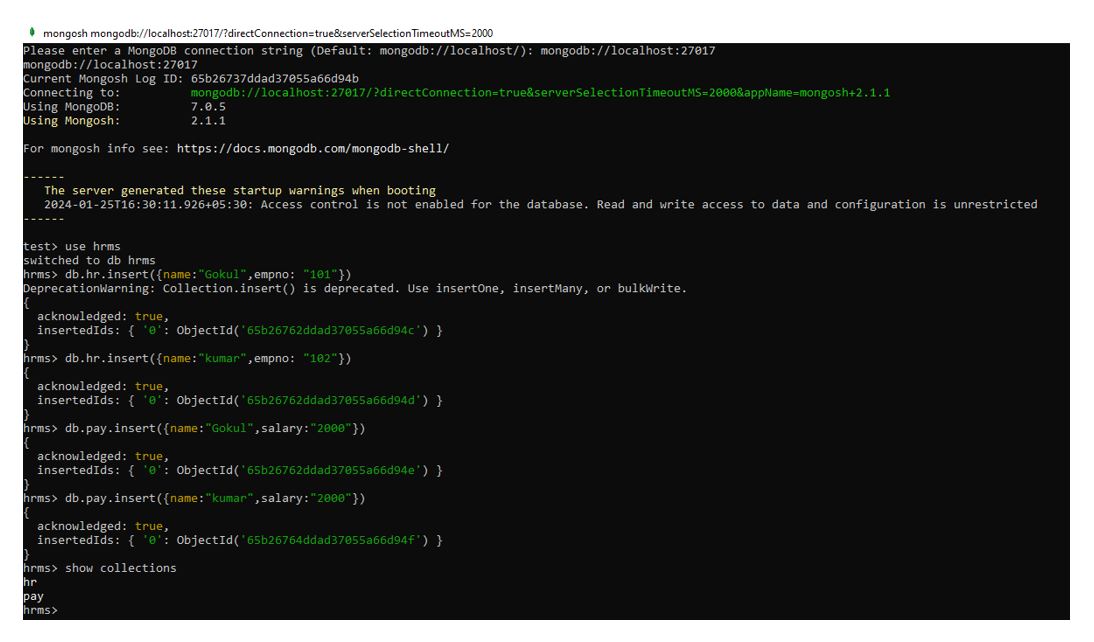Viewport: 1094px width, 642px height.
Task: Click the 'switched to db hrms' output
Action: (x=89, y=260)
